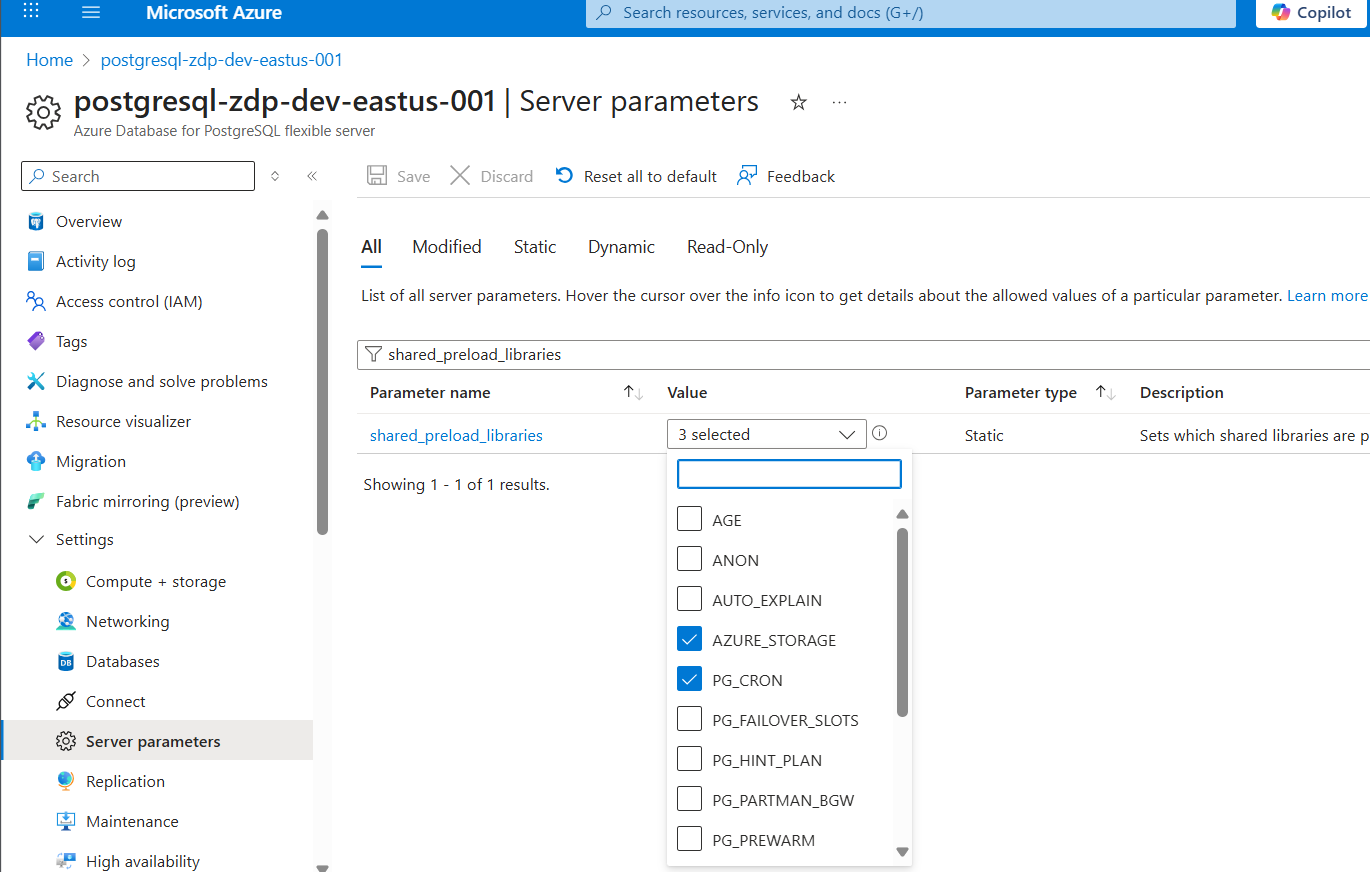Click the Resource visualizer icon

(36, 422)
